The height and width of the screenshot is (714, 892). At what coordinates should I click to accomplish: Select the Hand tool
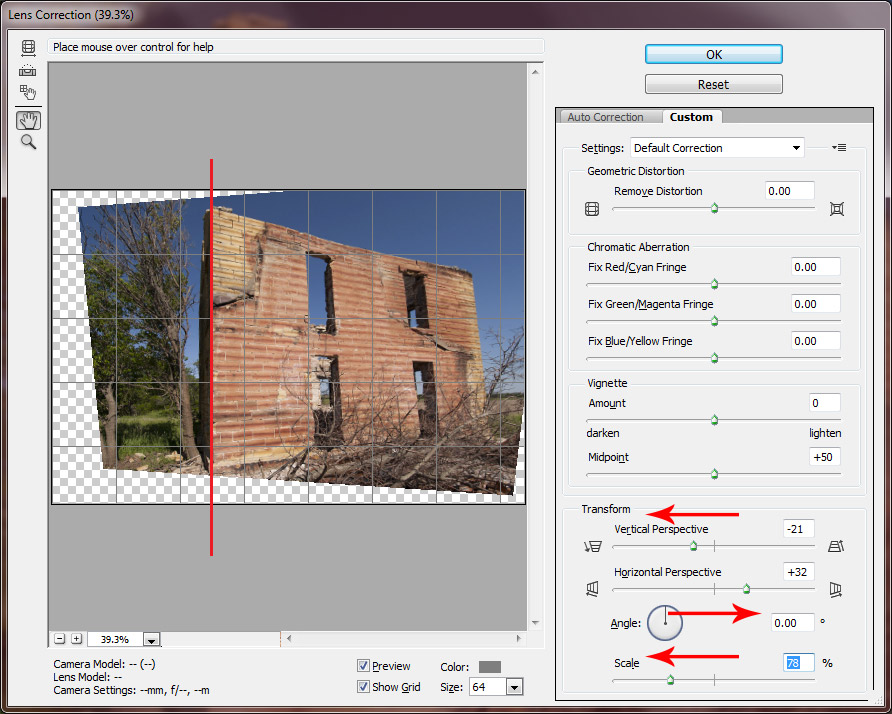click(x=28, y=120)
